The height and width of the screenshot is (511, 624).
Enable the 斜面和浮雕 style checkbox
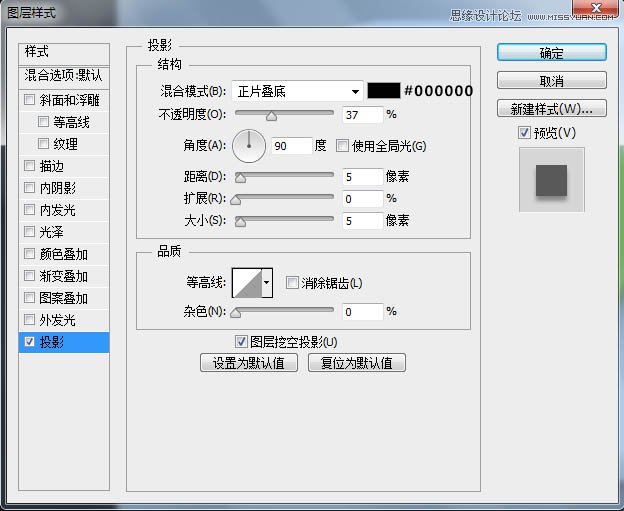(29, 100)
